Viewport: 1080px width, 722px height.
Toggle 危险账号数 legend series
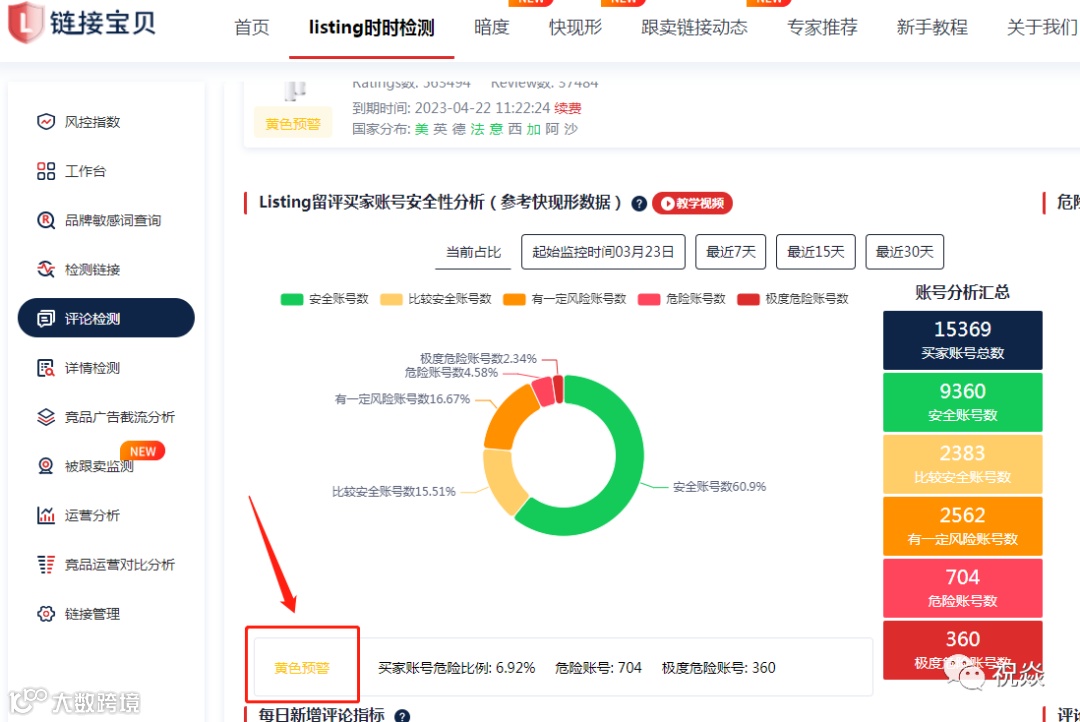coord(682,299)
